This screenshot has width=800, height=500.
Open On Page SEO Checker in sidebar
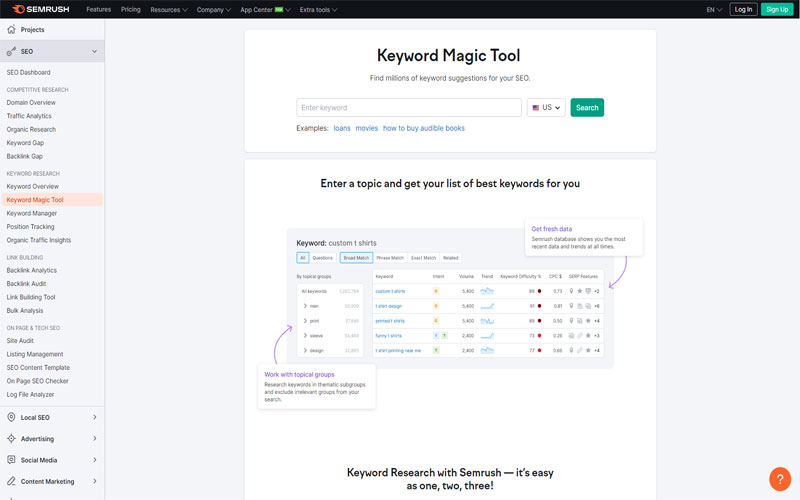(37, 381)
